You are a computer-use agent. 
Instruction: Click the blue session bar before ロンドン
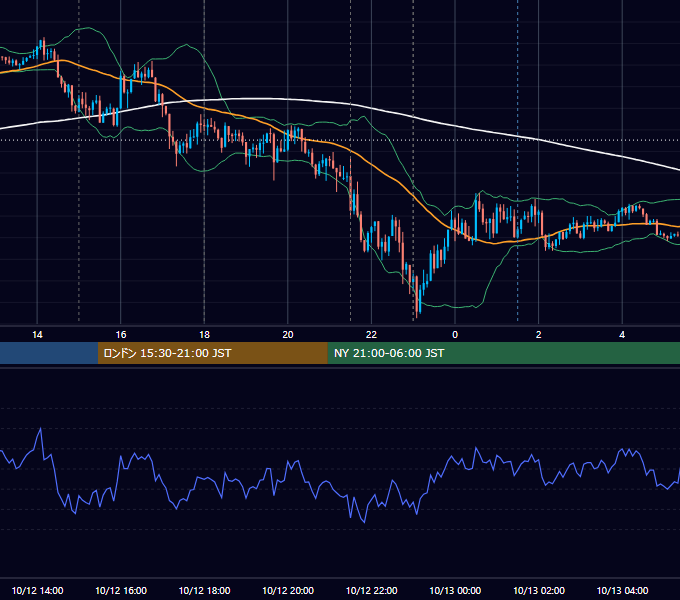click(49, 353)
